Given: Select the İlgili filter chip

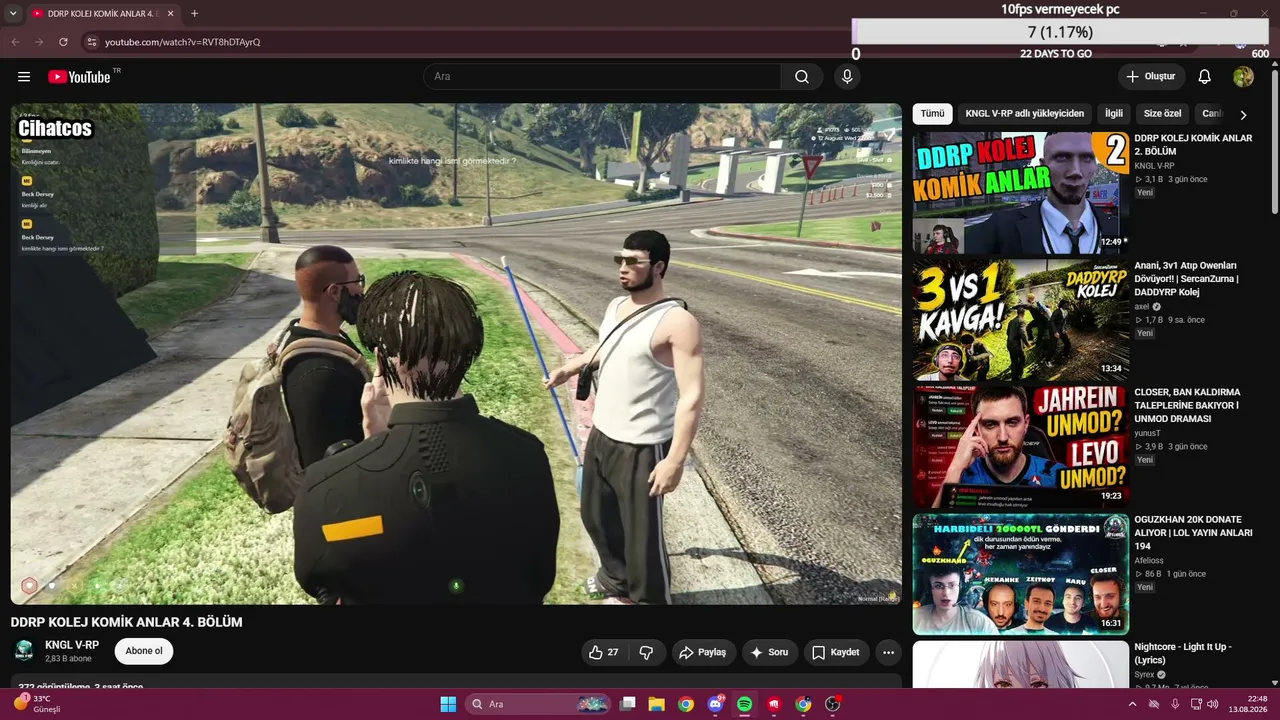Looking at the screenshot, I should point(1113,114).
